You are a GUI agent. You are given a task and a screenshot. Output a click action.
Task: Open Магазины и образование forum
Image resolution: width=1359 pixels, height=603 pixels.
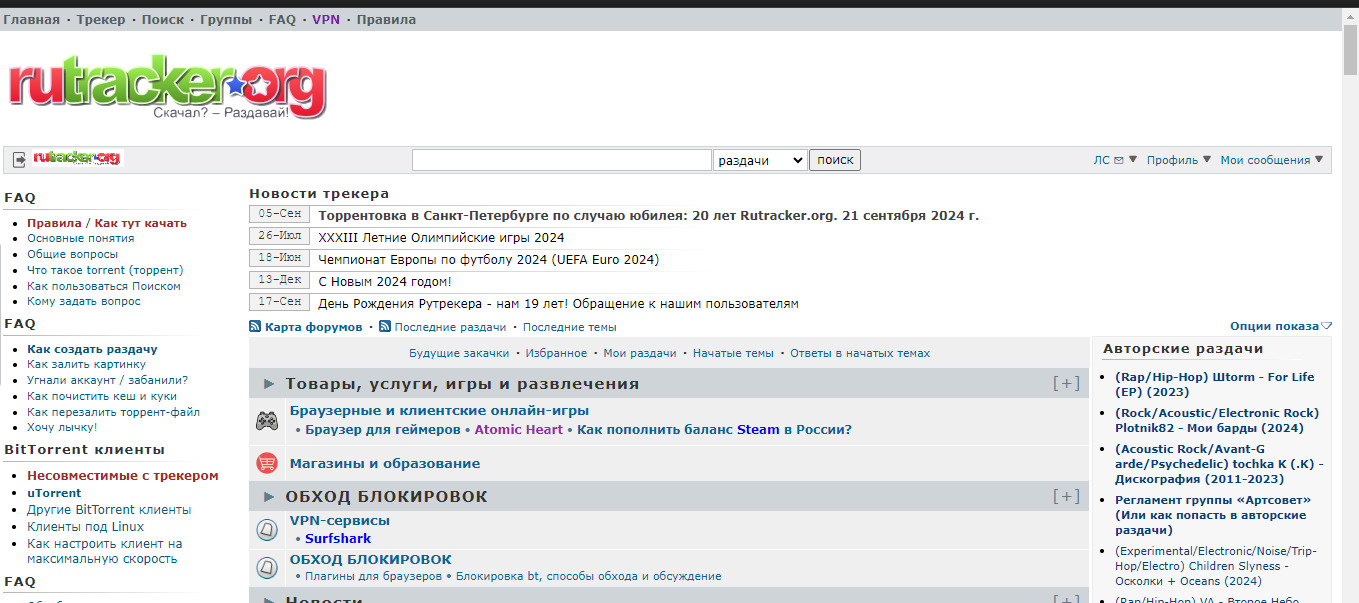point(385,464)
